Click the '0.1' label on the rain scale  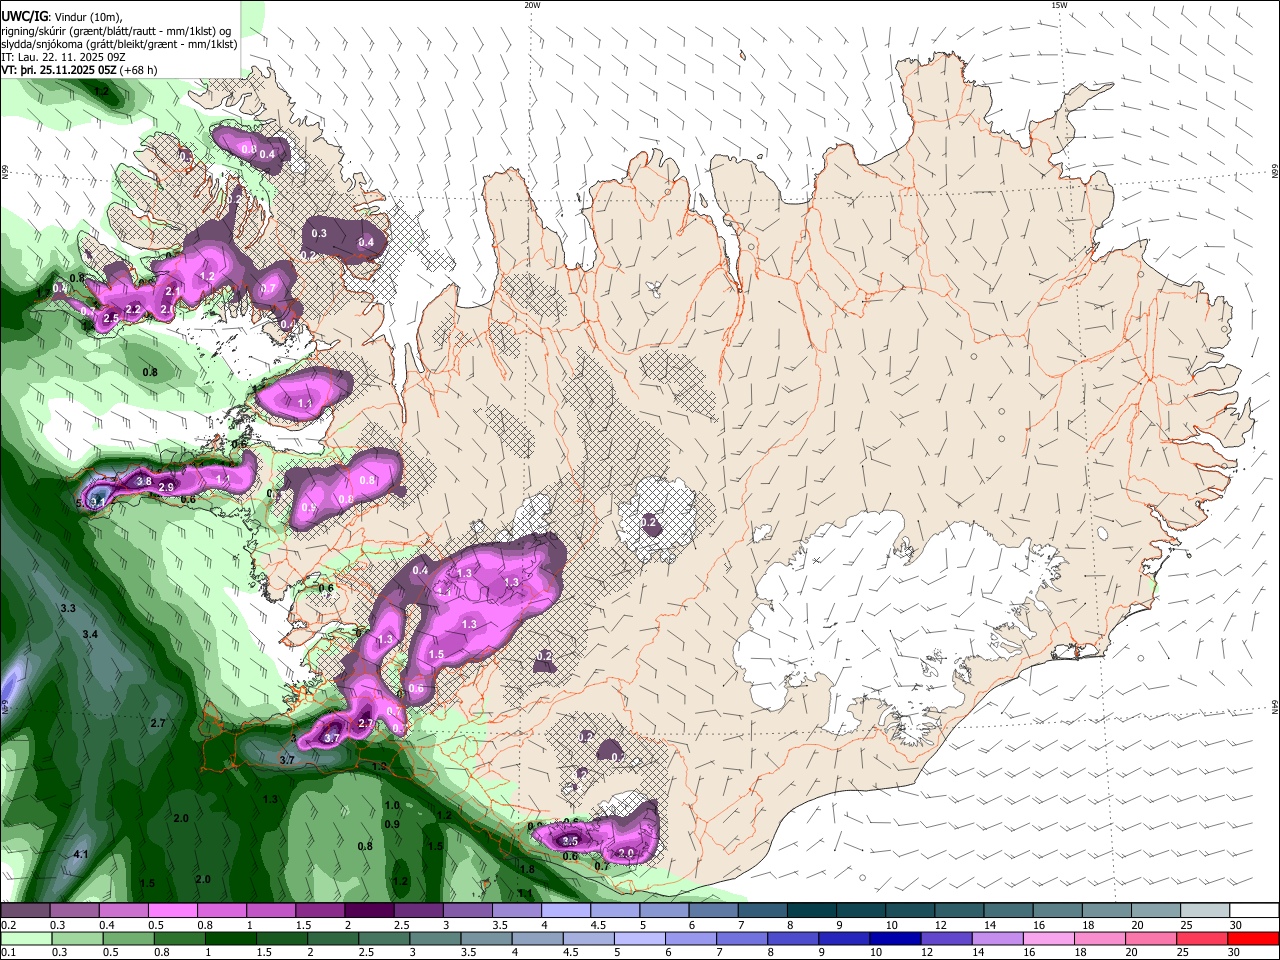pyautogui.click(x=9, y=952)
